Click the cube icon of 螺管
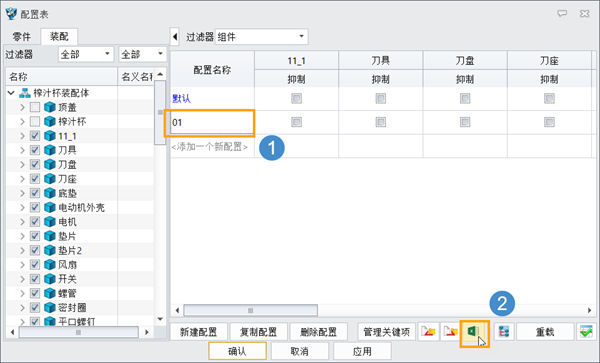The width and height of the screenshot is (600, 363). (x=50, y=293)
